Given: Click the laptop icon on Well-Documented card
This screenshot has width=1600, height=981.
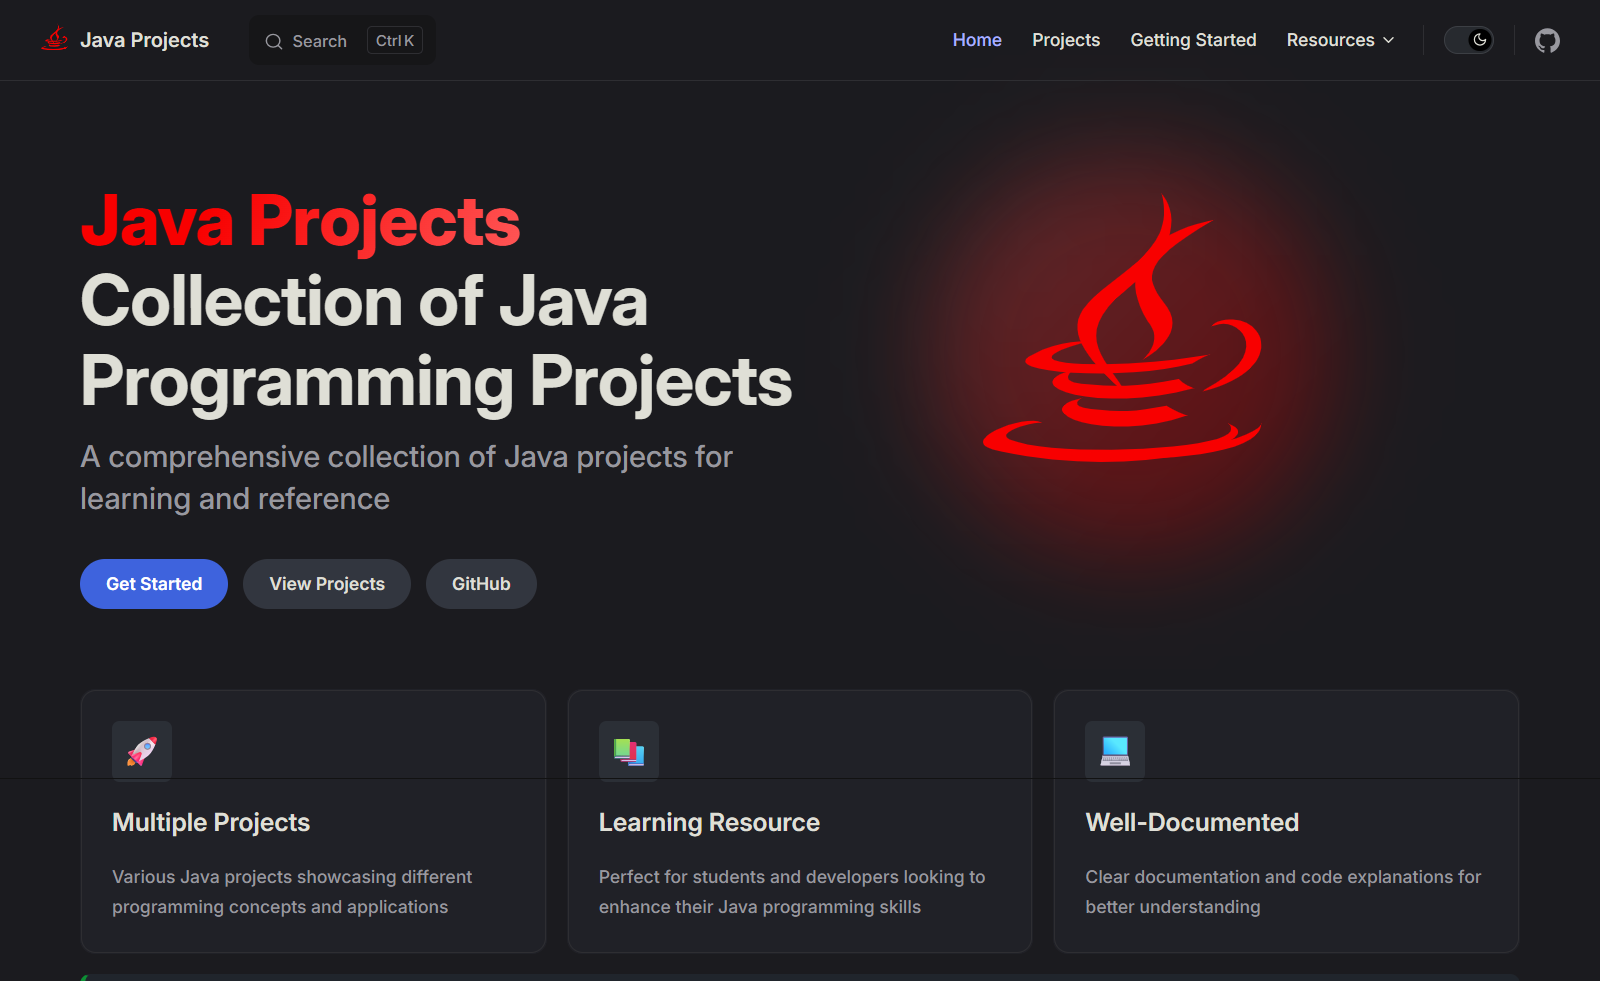Looking at the screenshot, I should point(1115,751).
